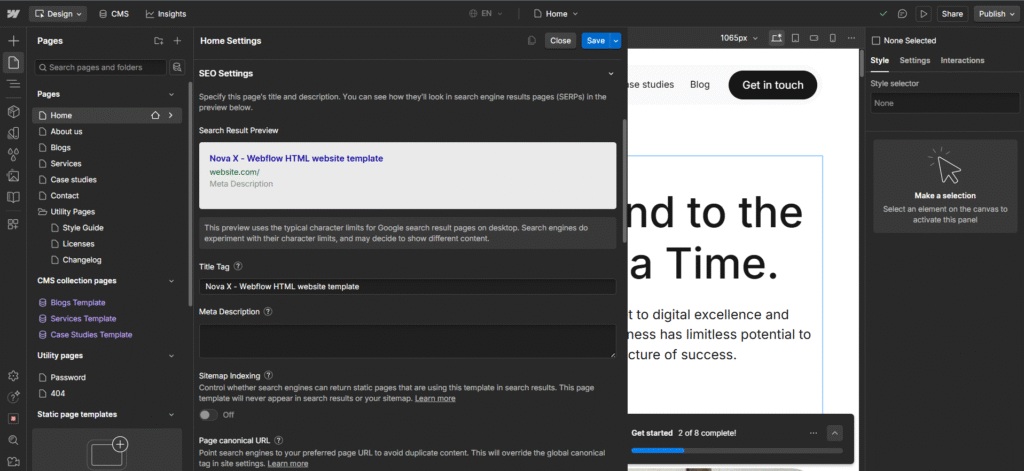Open the Pages panel icon
This screenshot has height=471, width=1024.
[14, 63]
